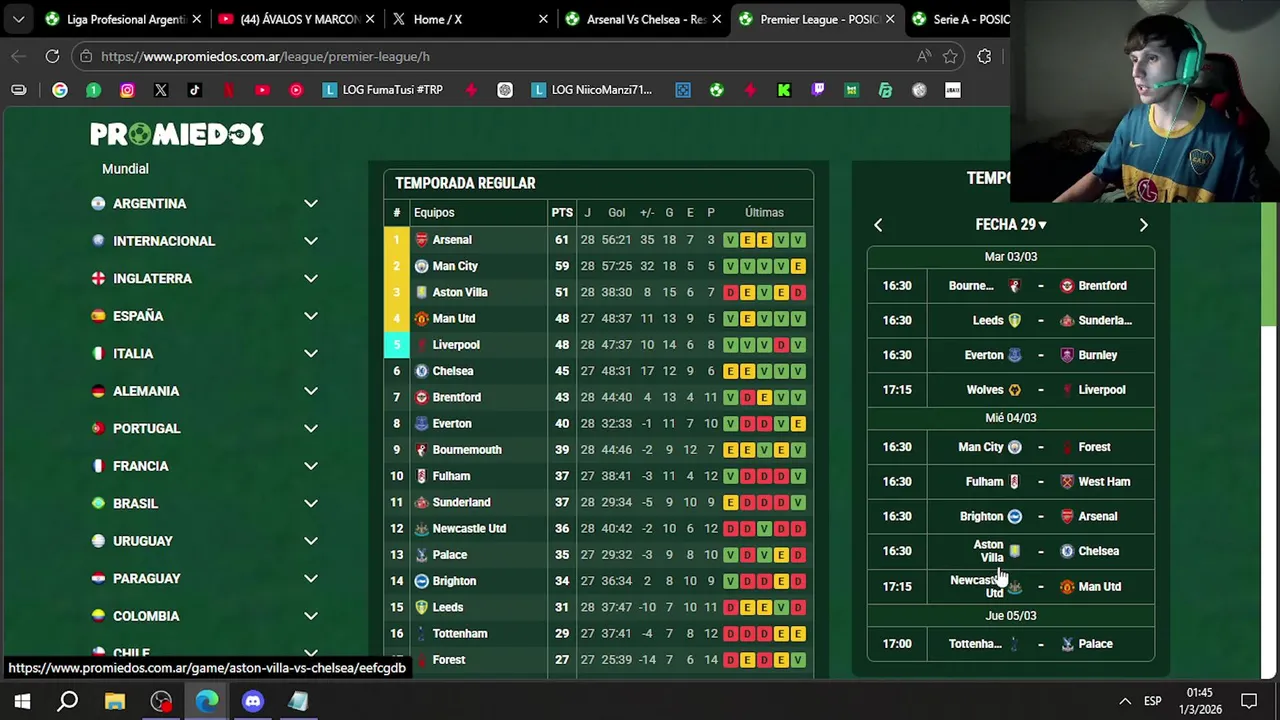1280x720 pixels.
Task: Expand the ITALIA section chevron
Action: coord(311,354)
